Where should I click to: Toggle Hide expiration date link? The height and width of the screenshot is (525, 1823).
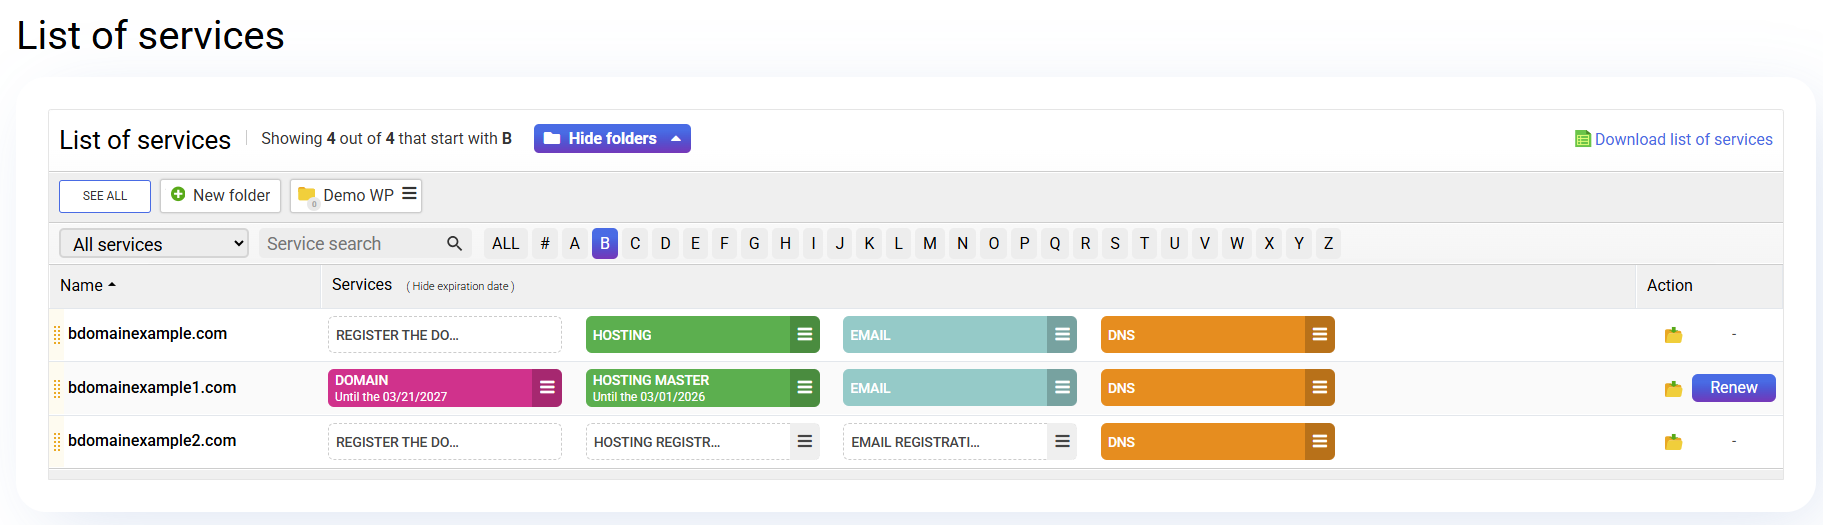pyautogui.click(x=461, y=286)
